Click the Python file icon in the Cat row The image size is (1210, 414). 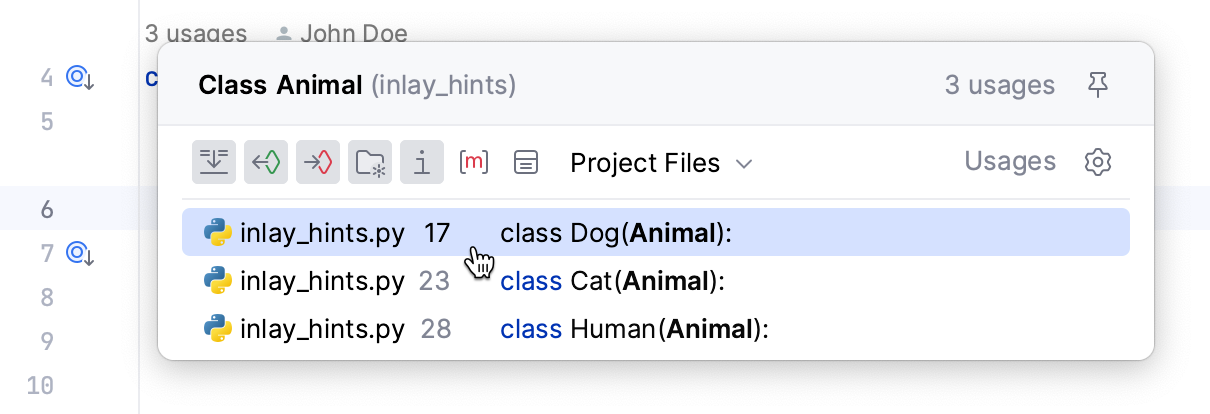point(217,281)
